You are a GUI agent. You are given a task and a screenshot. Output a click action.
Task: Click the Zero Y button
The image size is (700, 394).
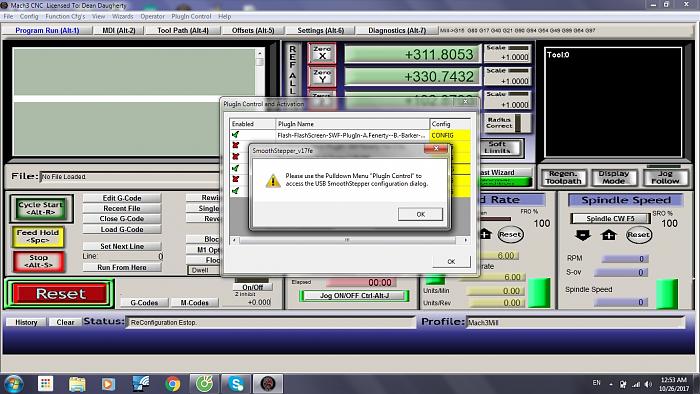tap(322, 76)
